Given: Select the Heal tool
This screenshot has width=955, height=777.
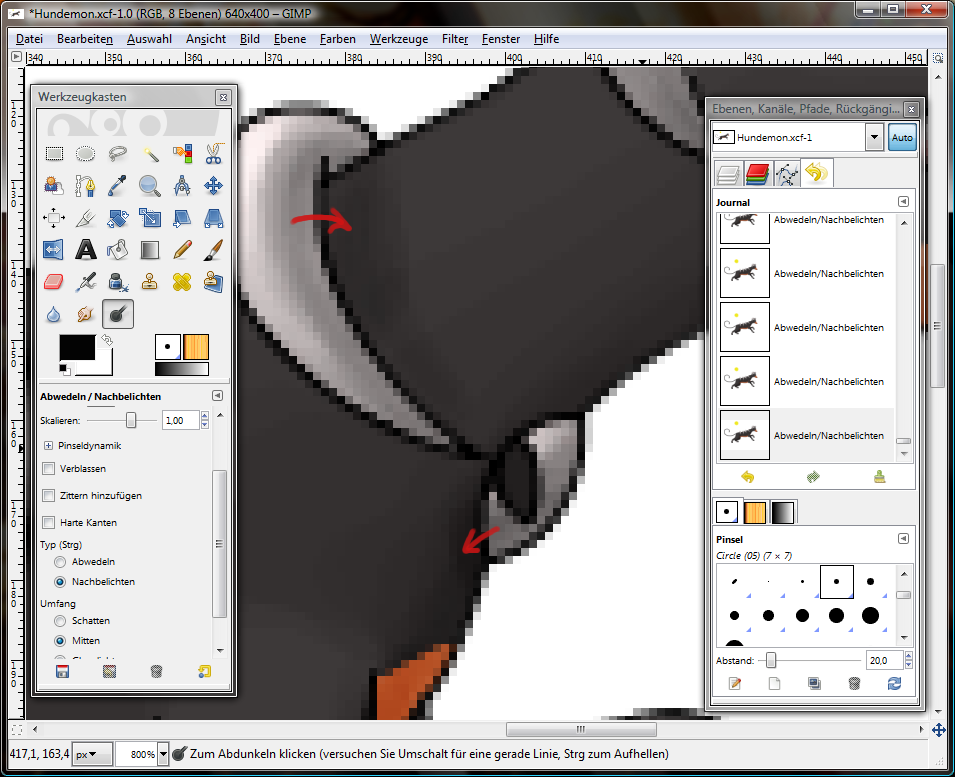Looking at the screenshot, I should (181, 282).
